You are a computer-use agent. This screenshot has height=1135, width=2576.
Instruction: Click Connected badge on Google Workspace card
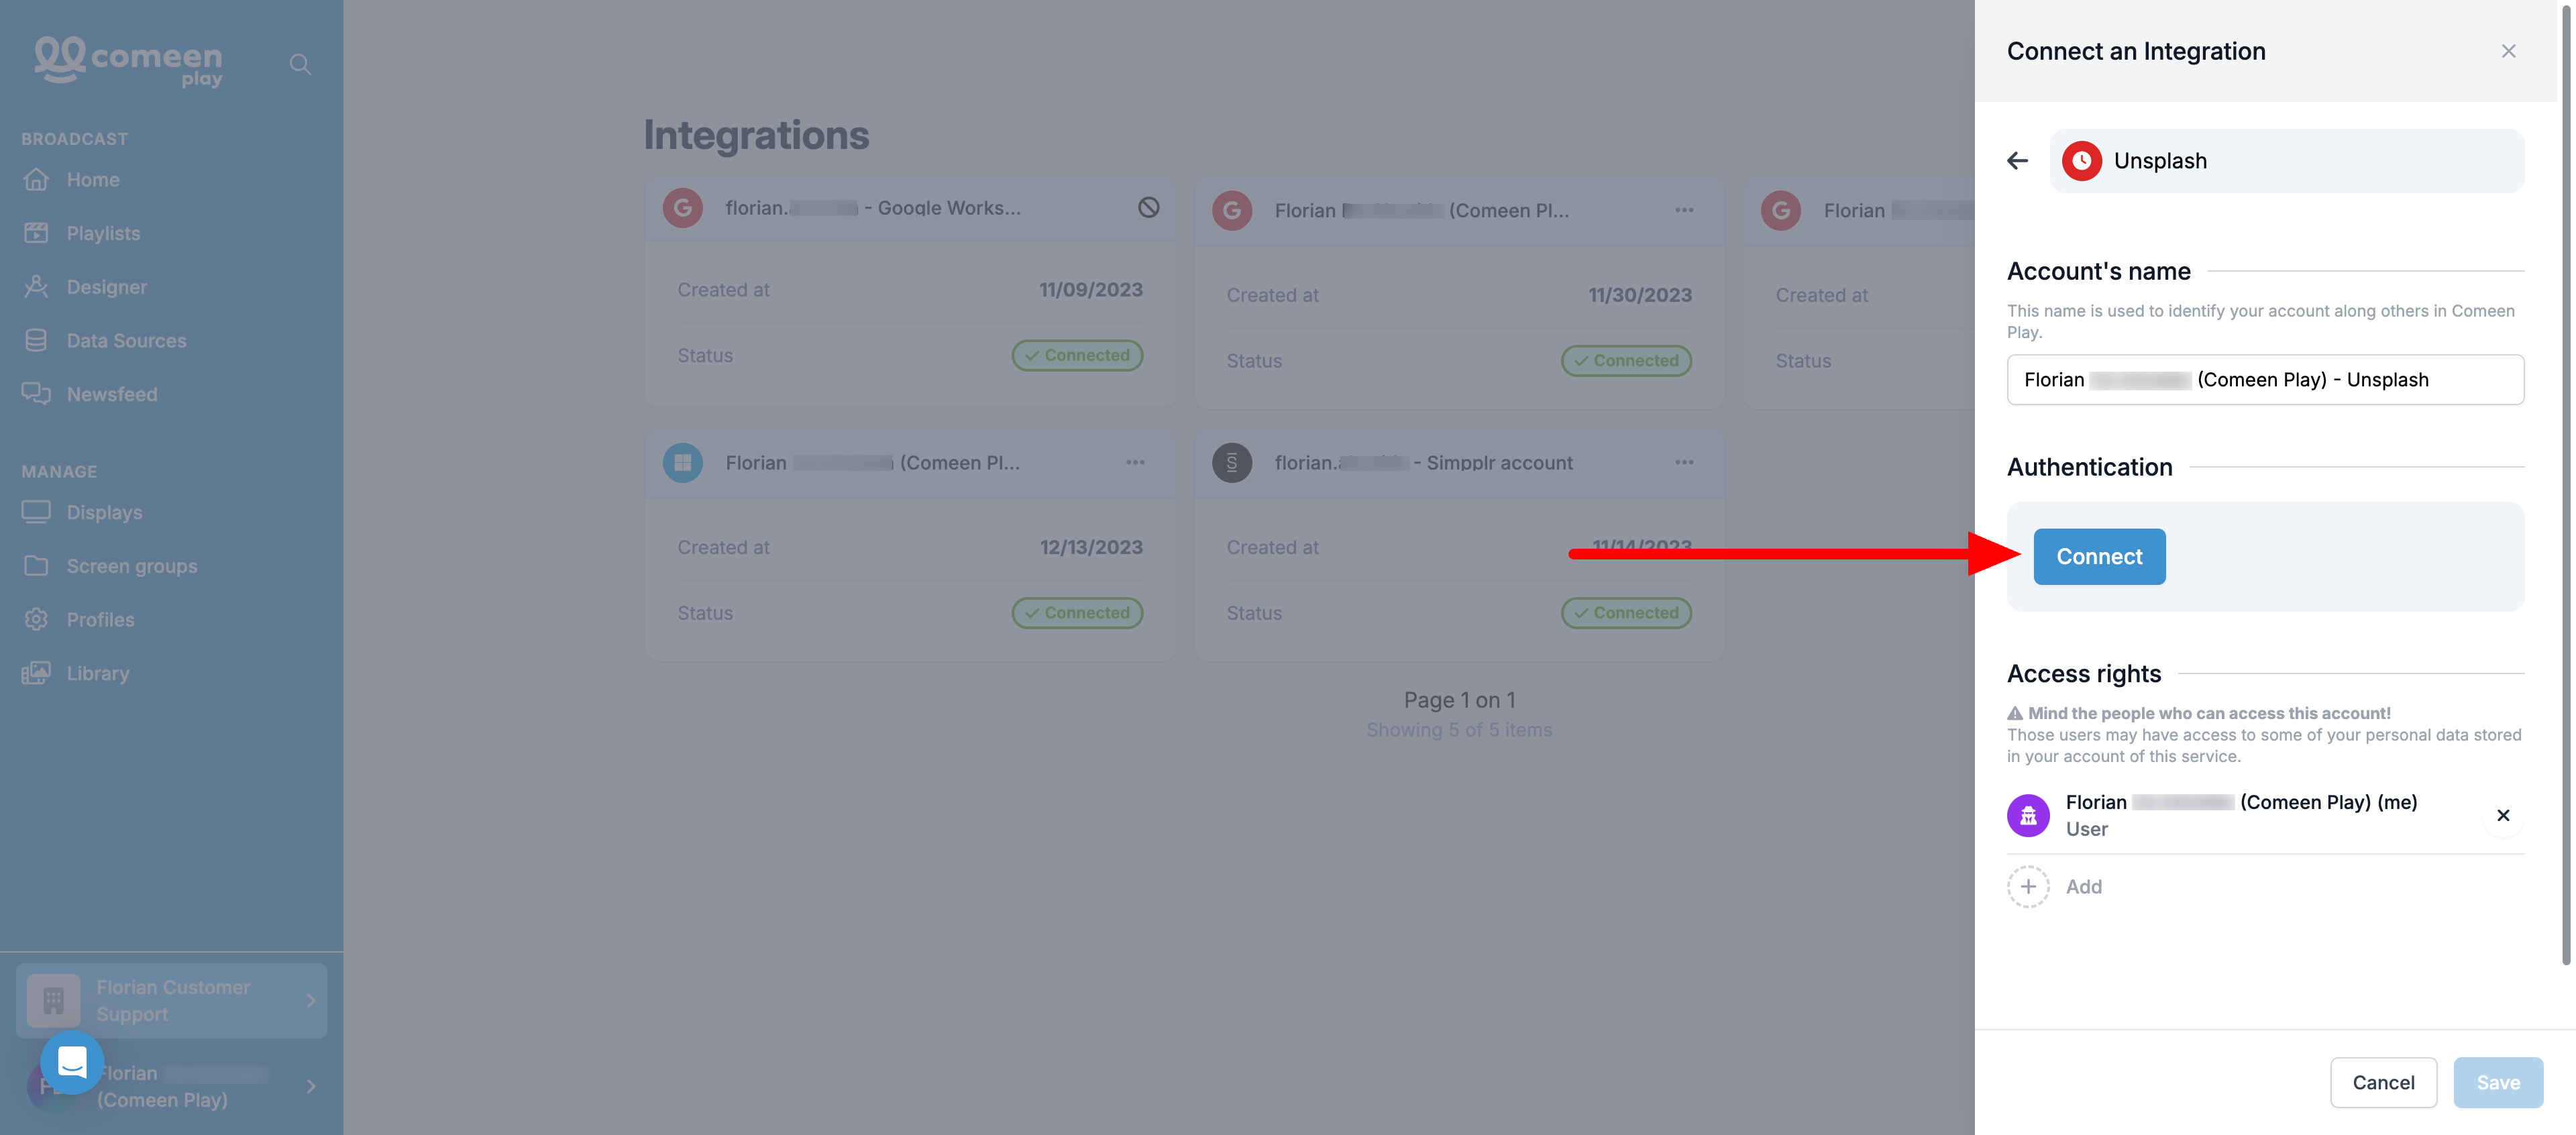[x=1077, y=355]
